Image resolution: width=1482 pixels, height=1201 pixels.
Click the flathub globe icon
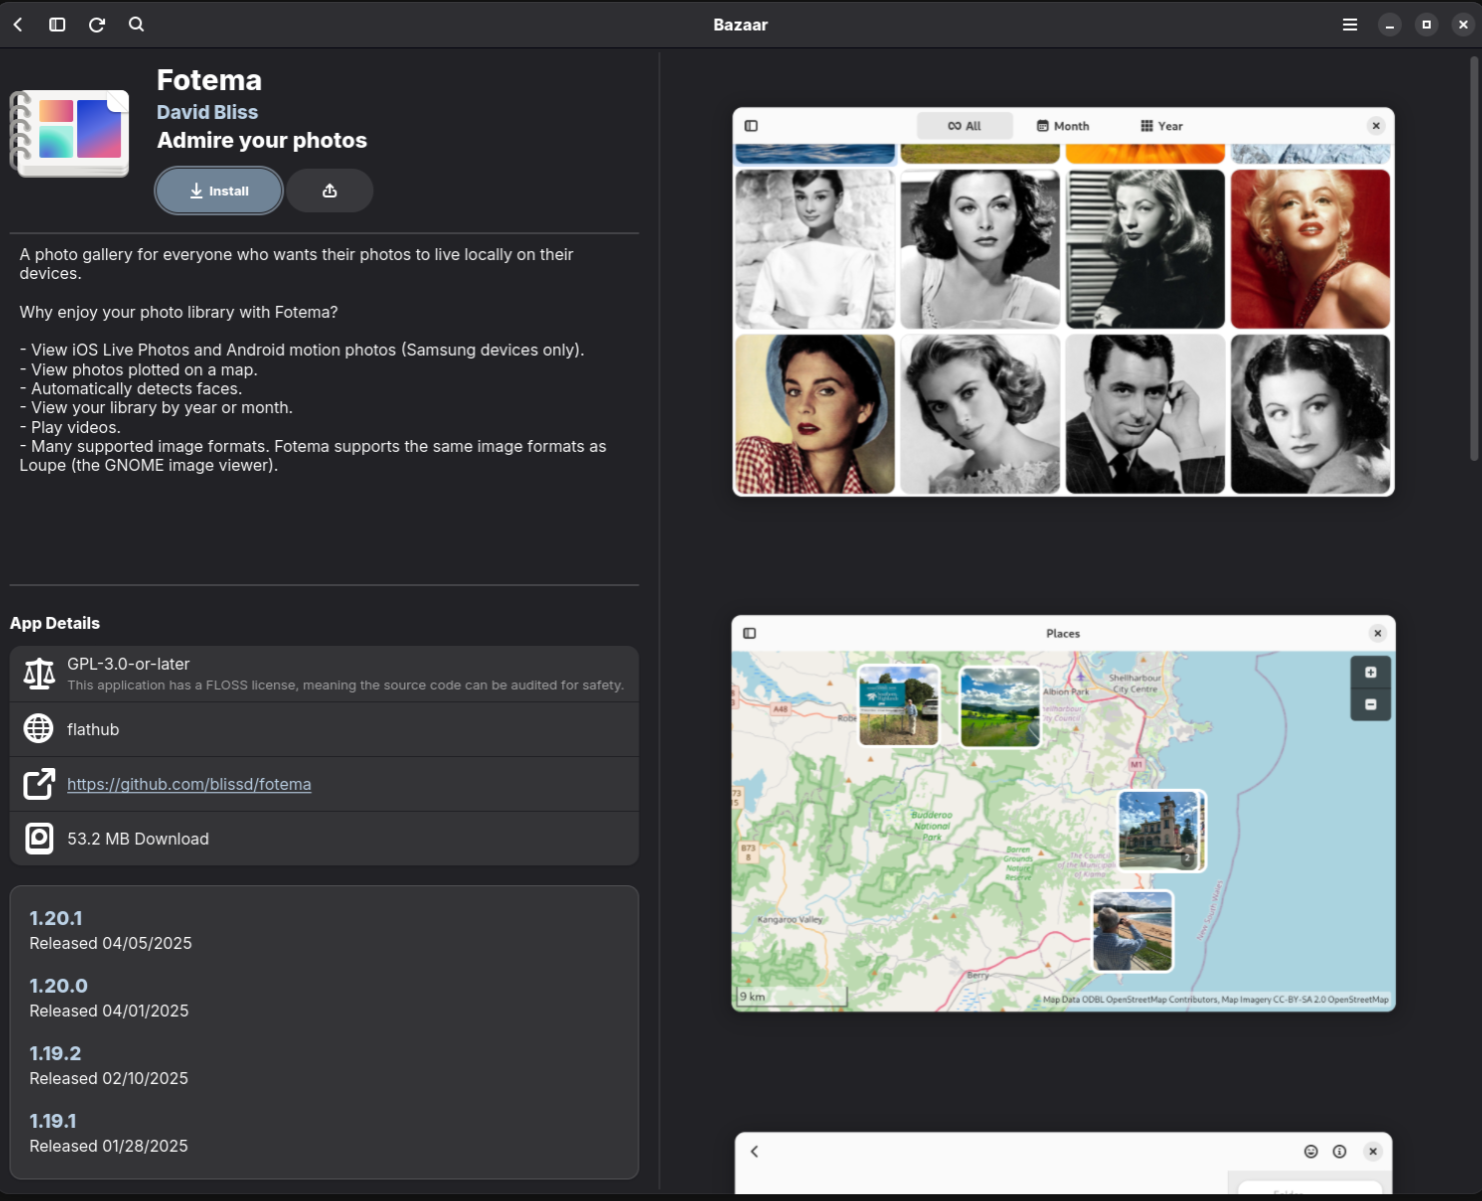coord(39,729)
